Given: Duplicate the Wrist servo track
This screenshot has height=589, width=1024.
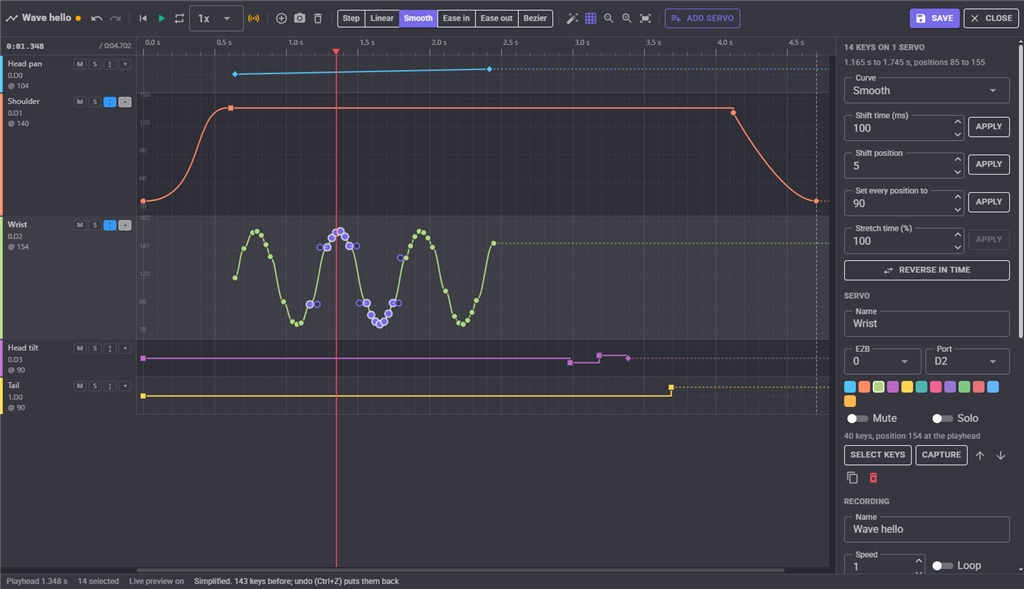Looking at the screenshot, I should [x=852, y=478].
